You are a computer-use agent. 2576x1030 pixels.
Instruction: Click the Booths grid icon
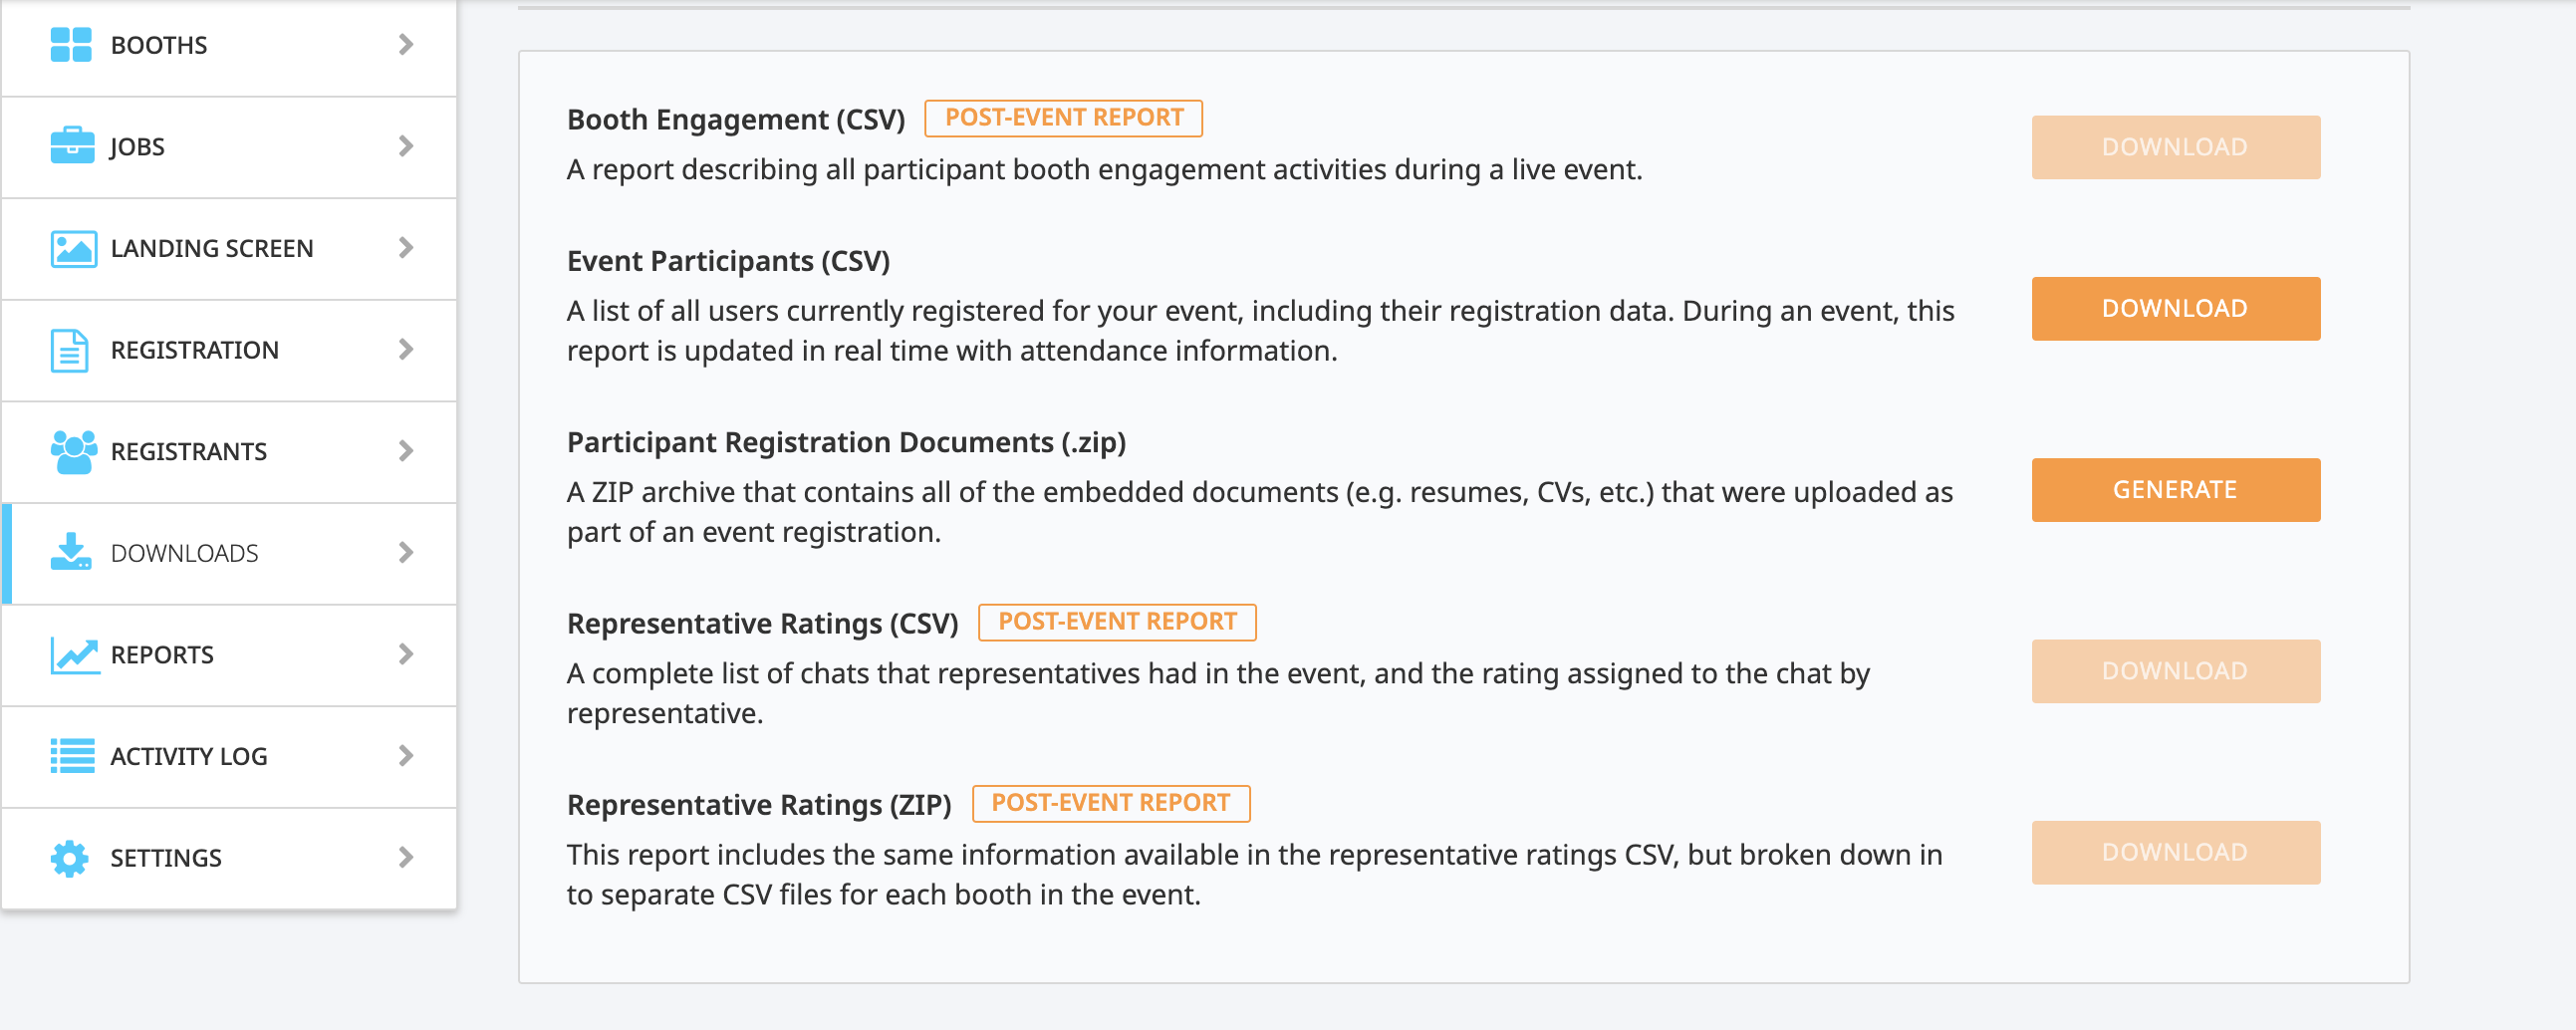click(x=71, y=45)
